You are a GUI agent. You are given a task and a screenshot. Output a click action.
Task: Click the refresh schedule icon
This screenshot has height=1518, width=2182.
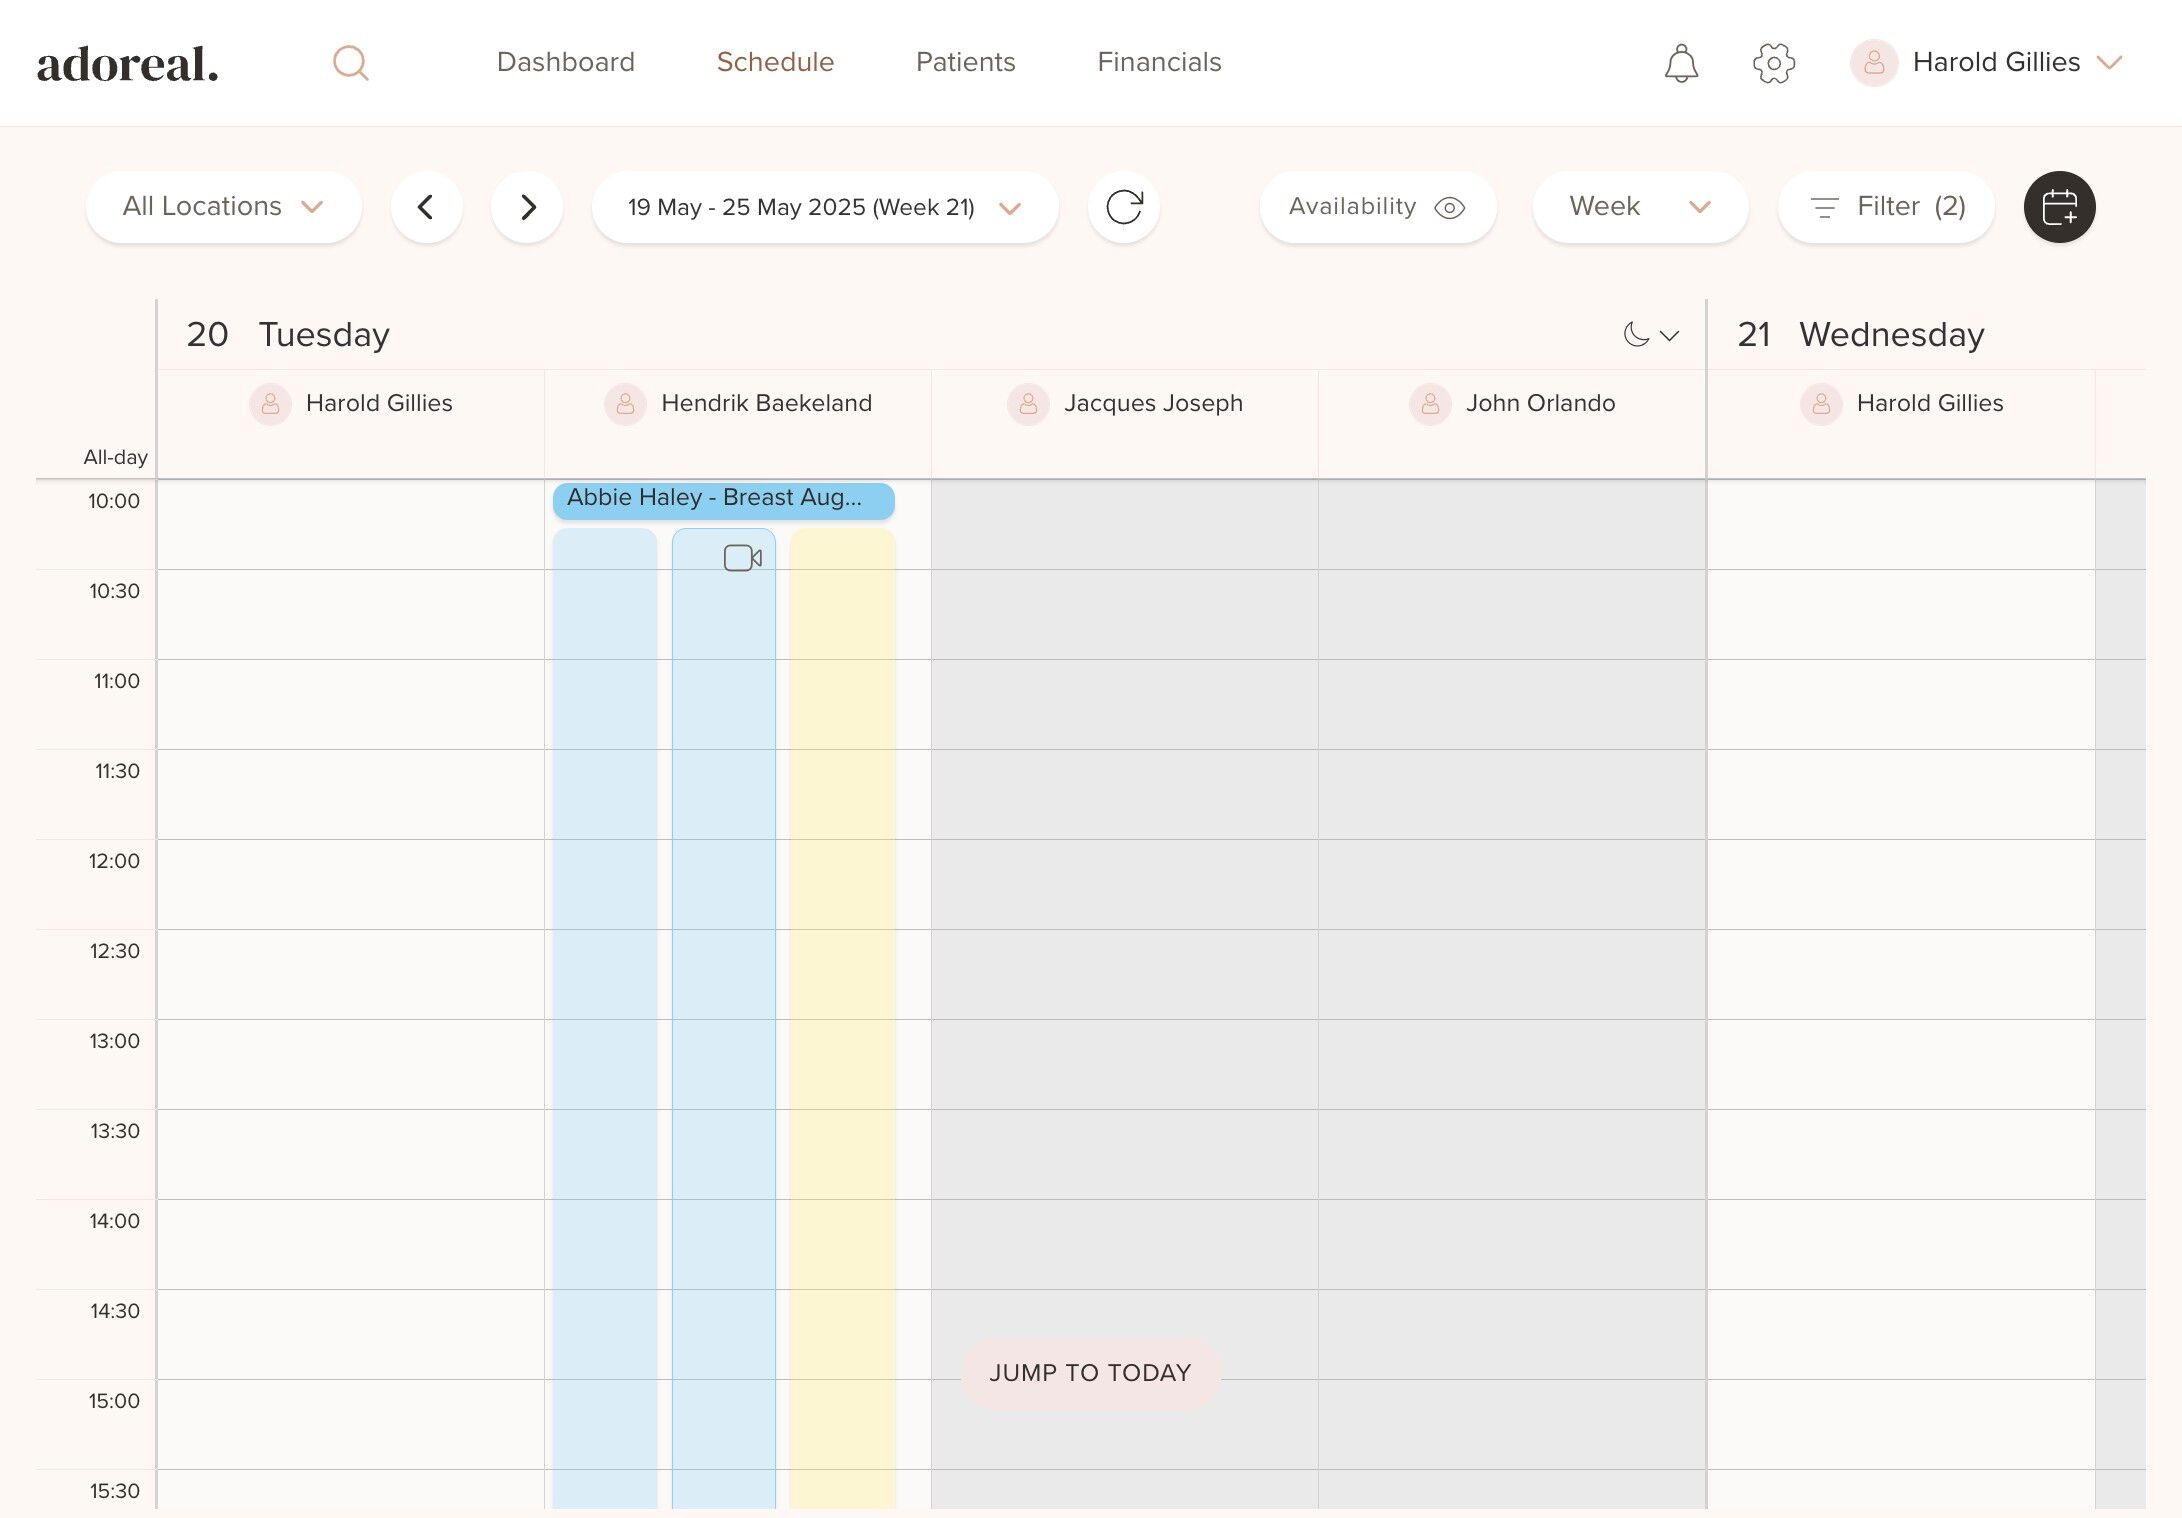point(1124,207)
